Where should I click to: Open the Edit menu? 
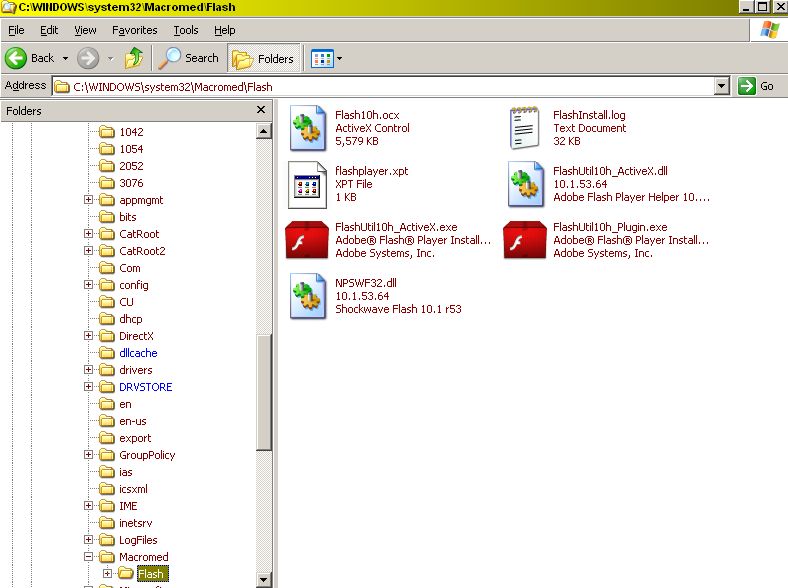tap(49, 30)
